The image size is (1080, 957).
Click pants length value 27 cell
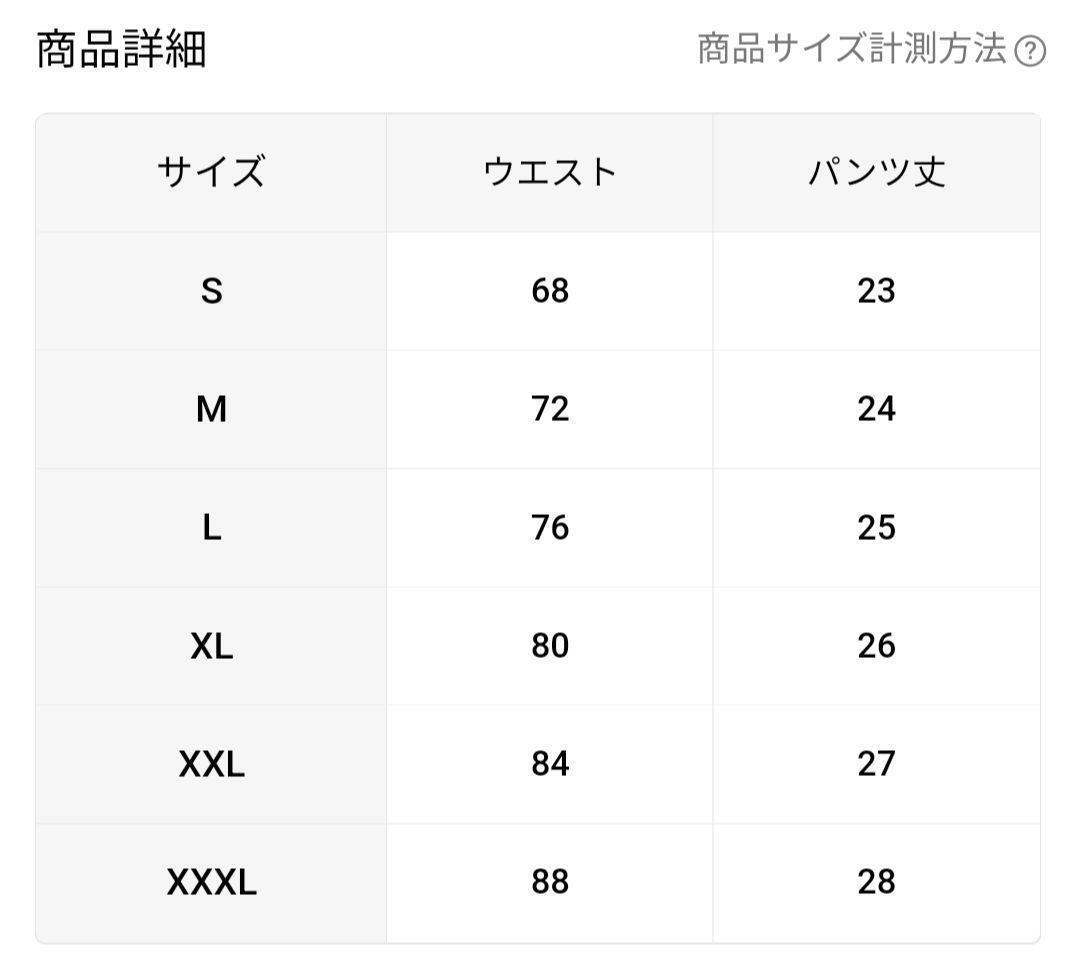pyautogui.click(x=876, y=764)
